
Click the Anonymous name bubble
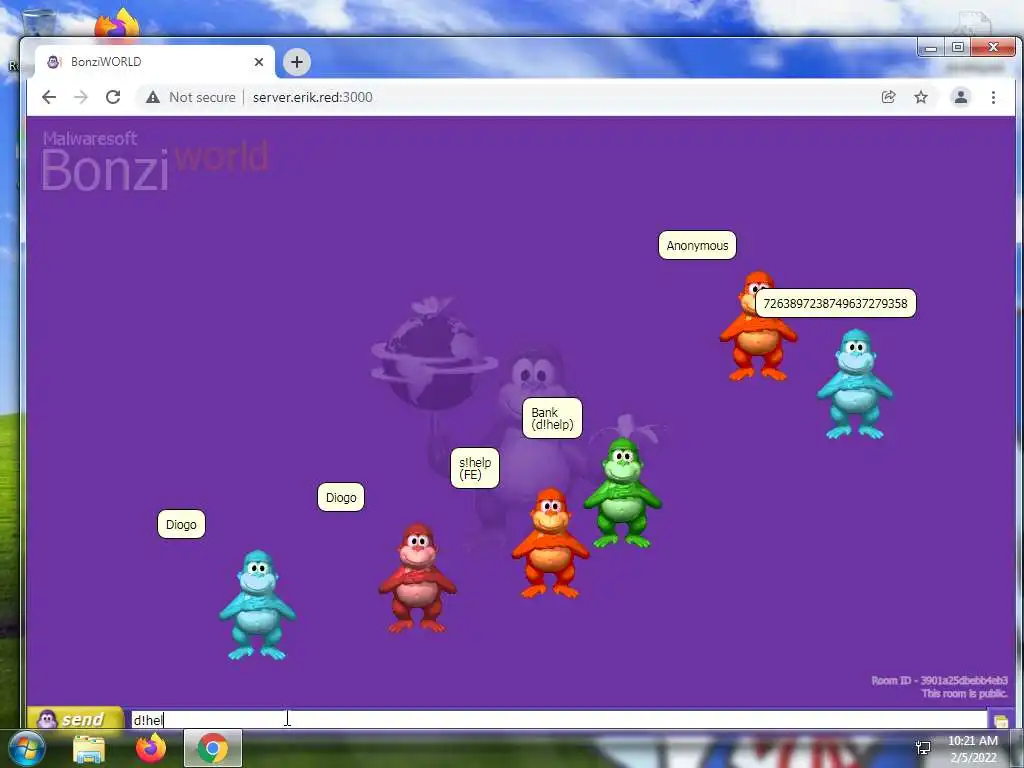[697, 246]
